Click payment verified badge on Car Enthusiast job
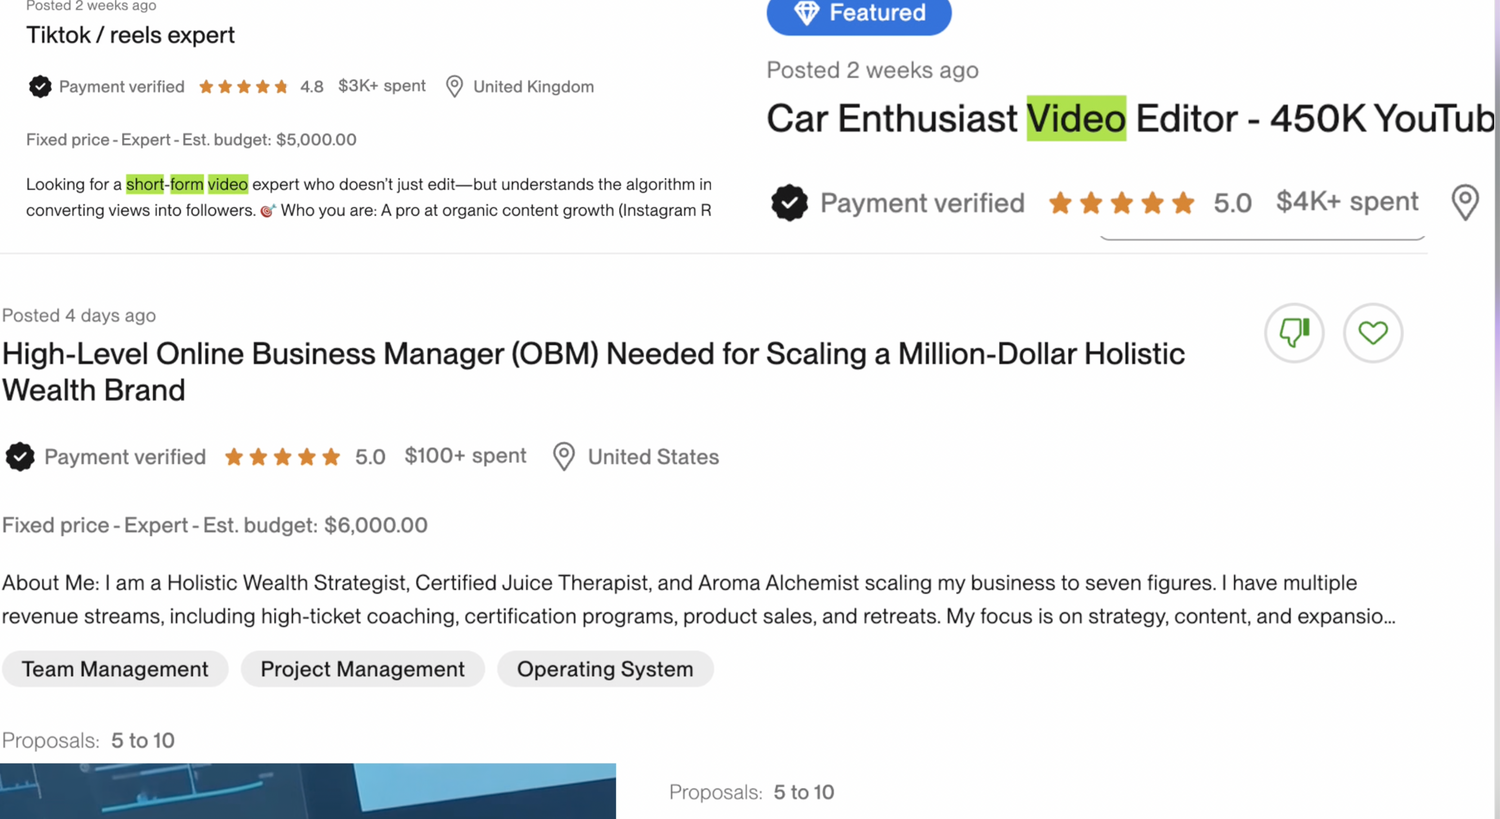1500x819 pixels. (789, 203)
